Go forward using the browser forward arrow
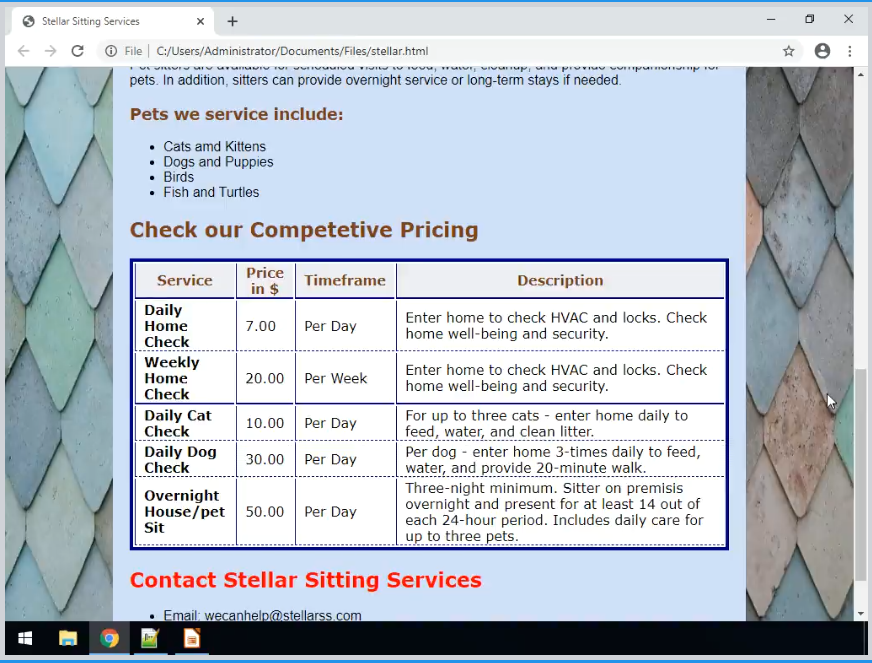 51,51
